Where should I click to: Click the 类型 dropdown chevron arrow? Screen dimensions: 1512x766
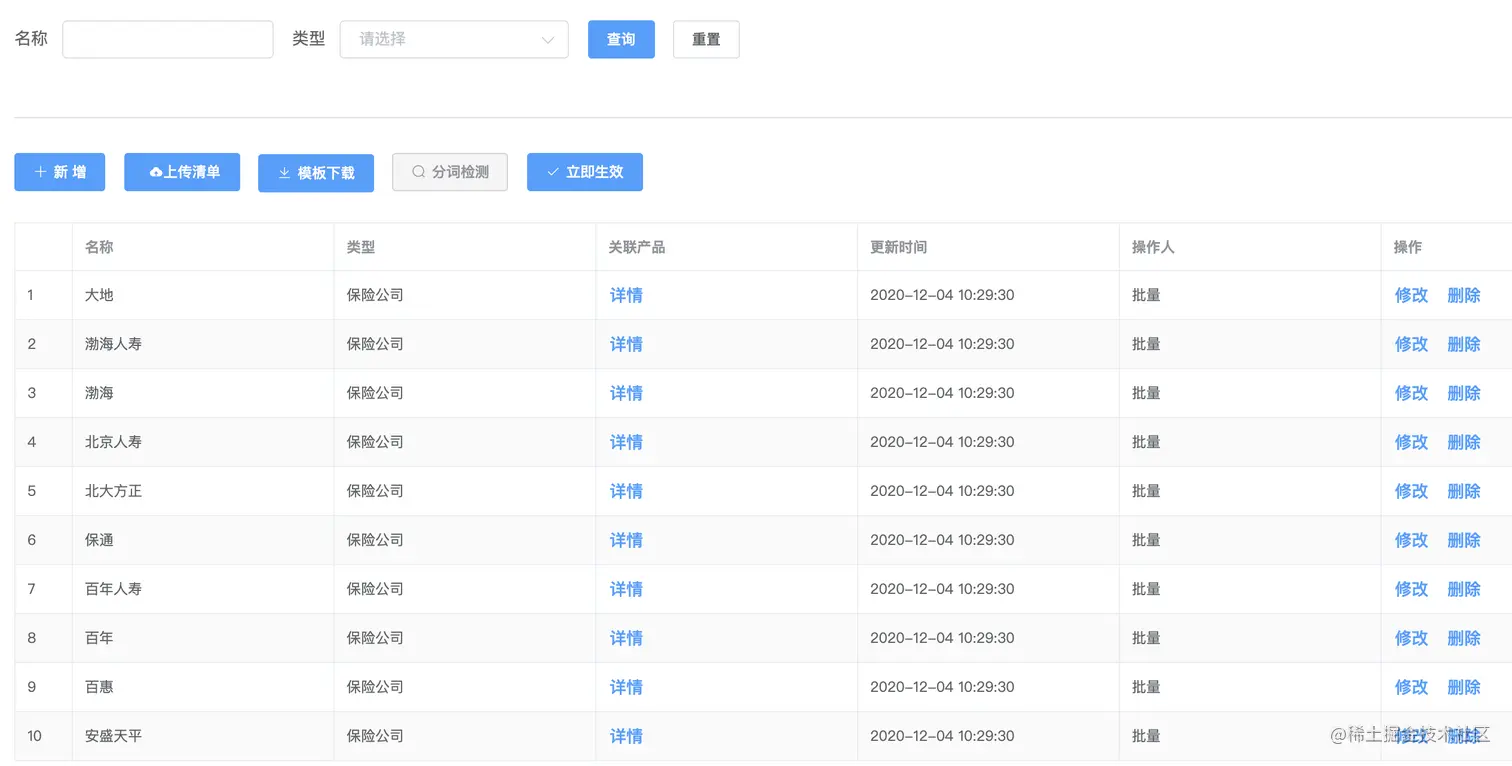[x=548, y=40]
